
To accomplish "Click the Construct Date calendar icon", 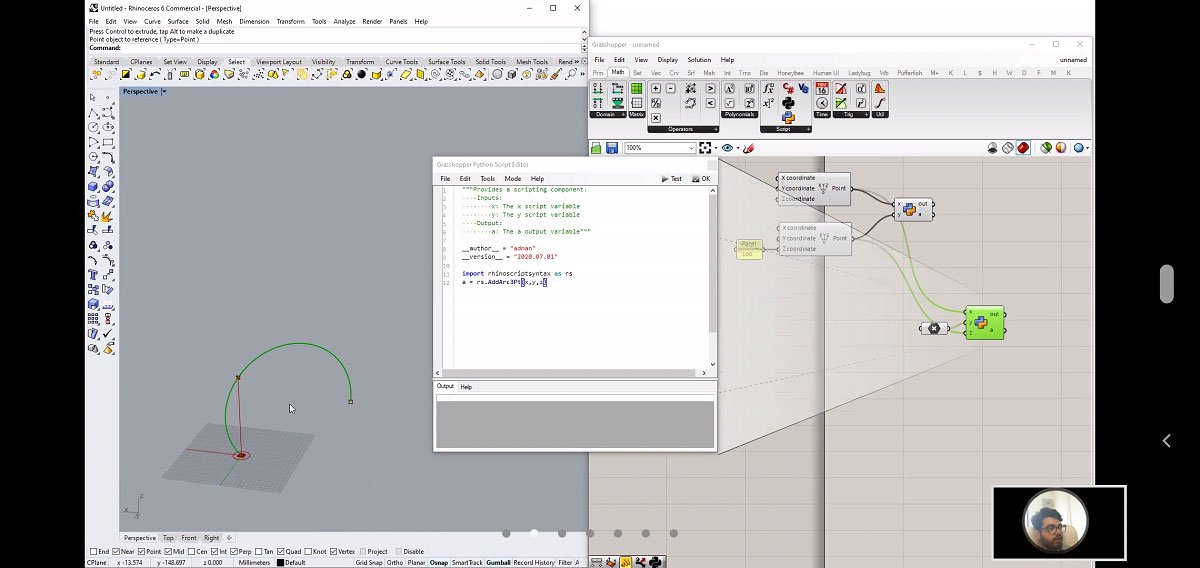I will (x=822, y=89).
